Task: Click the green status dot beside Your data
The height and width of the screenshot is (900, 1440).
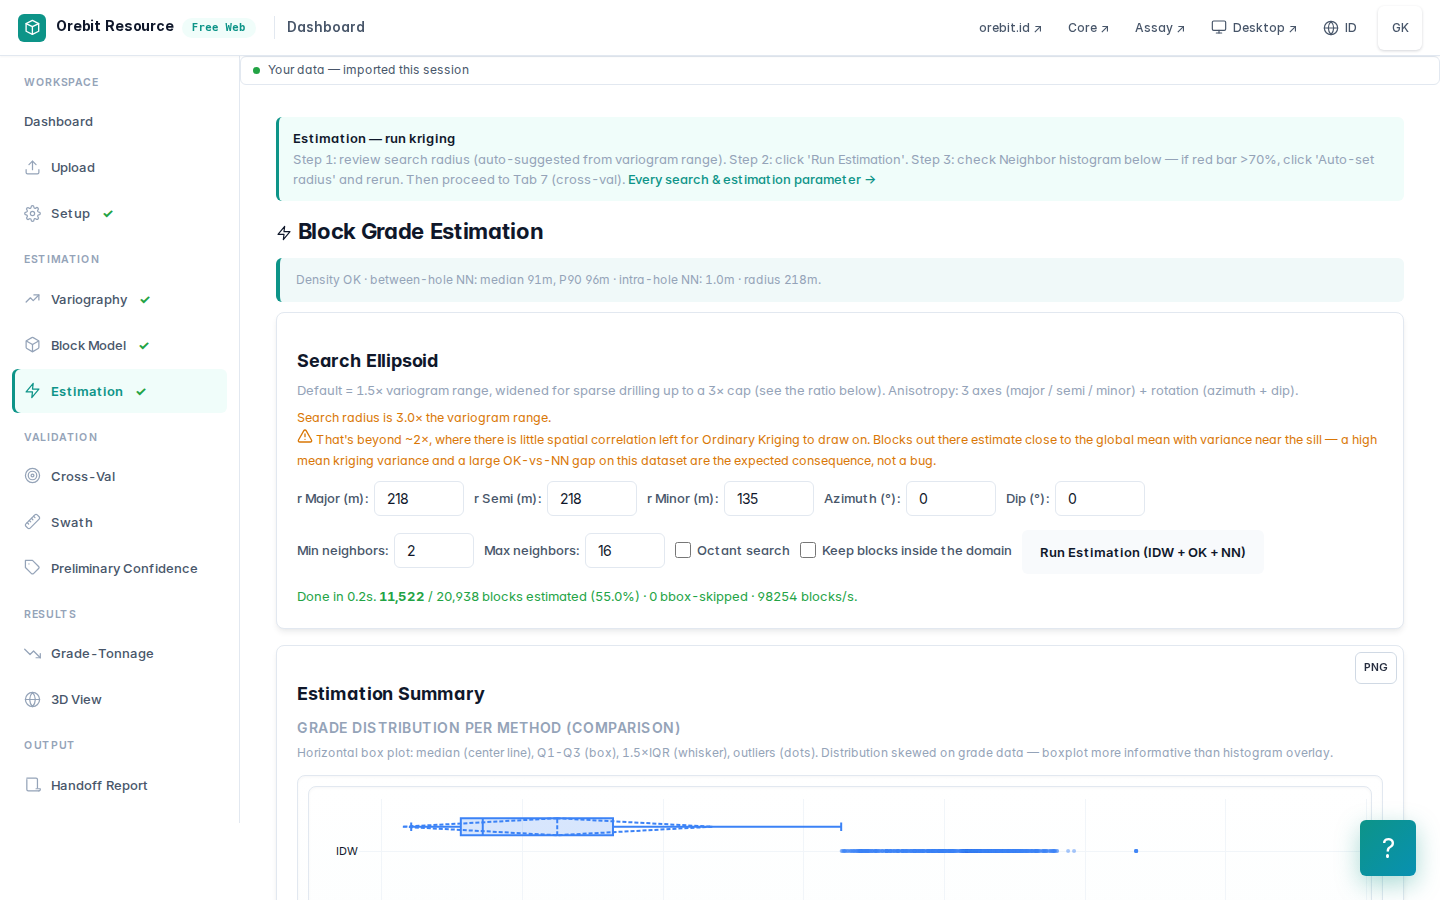Action: point(257,70)
